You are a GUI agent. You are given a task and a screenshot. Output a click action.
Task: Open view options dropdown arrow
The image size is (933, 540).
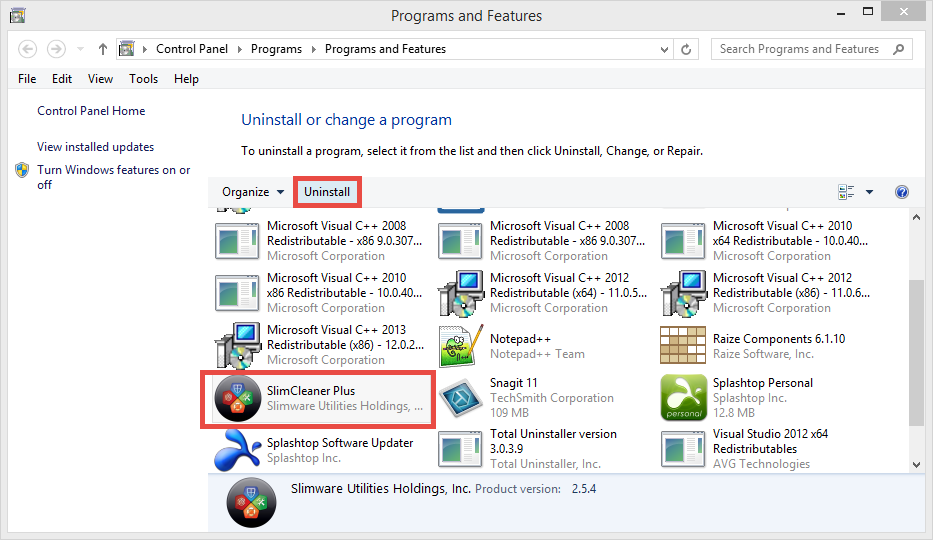click(x=869, y=191)
